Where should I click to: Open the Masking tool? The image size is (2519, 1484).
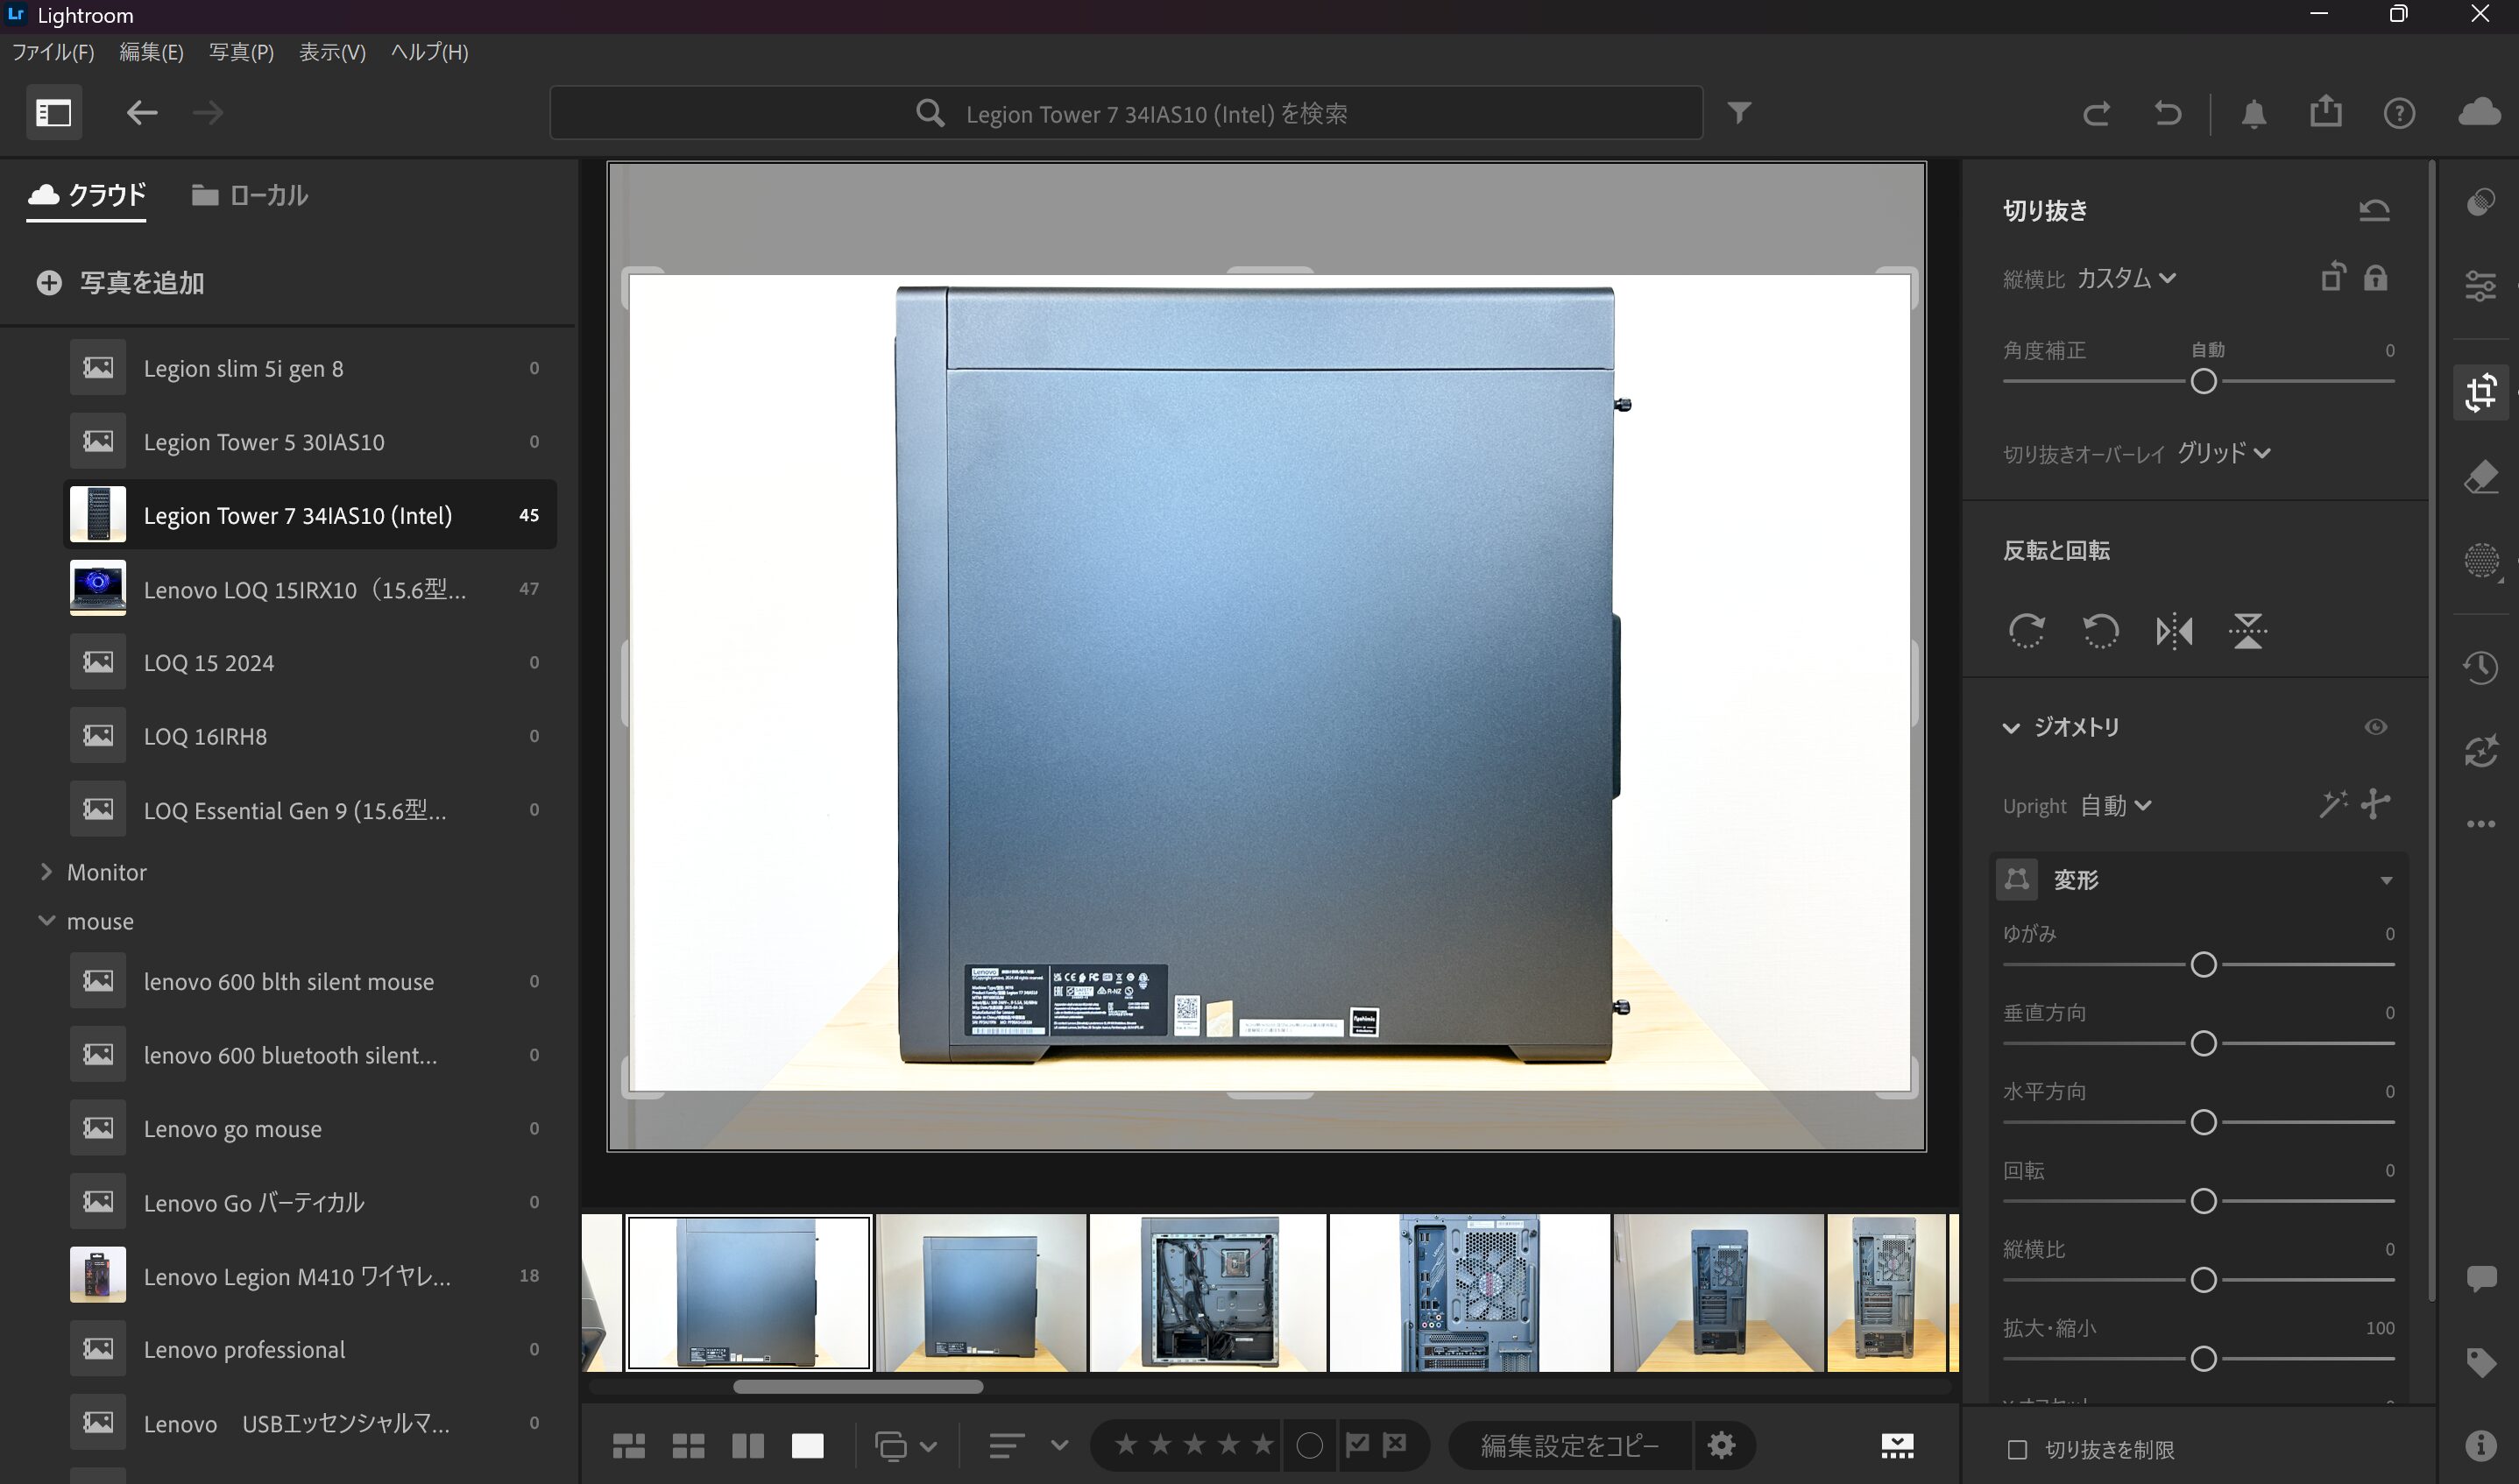[2481, 561]
